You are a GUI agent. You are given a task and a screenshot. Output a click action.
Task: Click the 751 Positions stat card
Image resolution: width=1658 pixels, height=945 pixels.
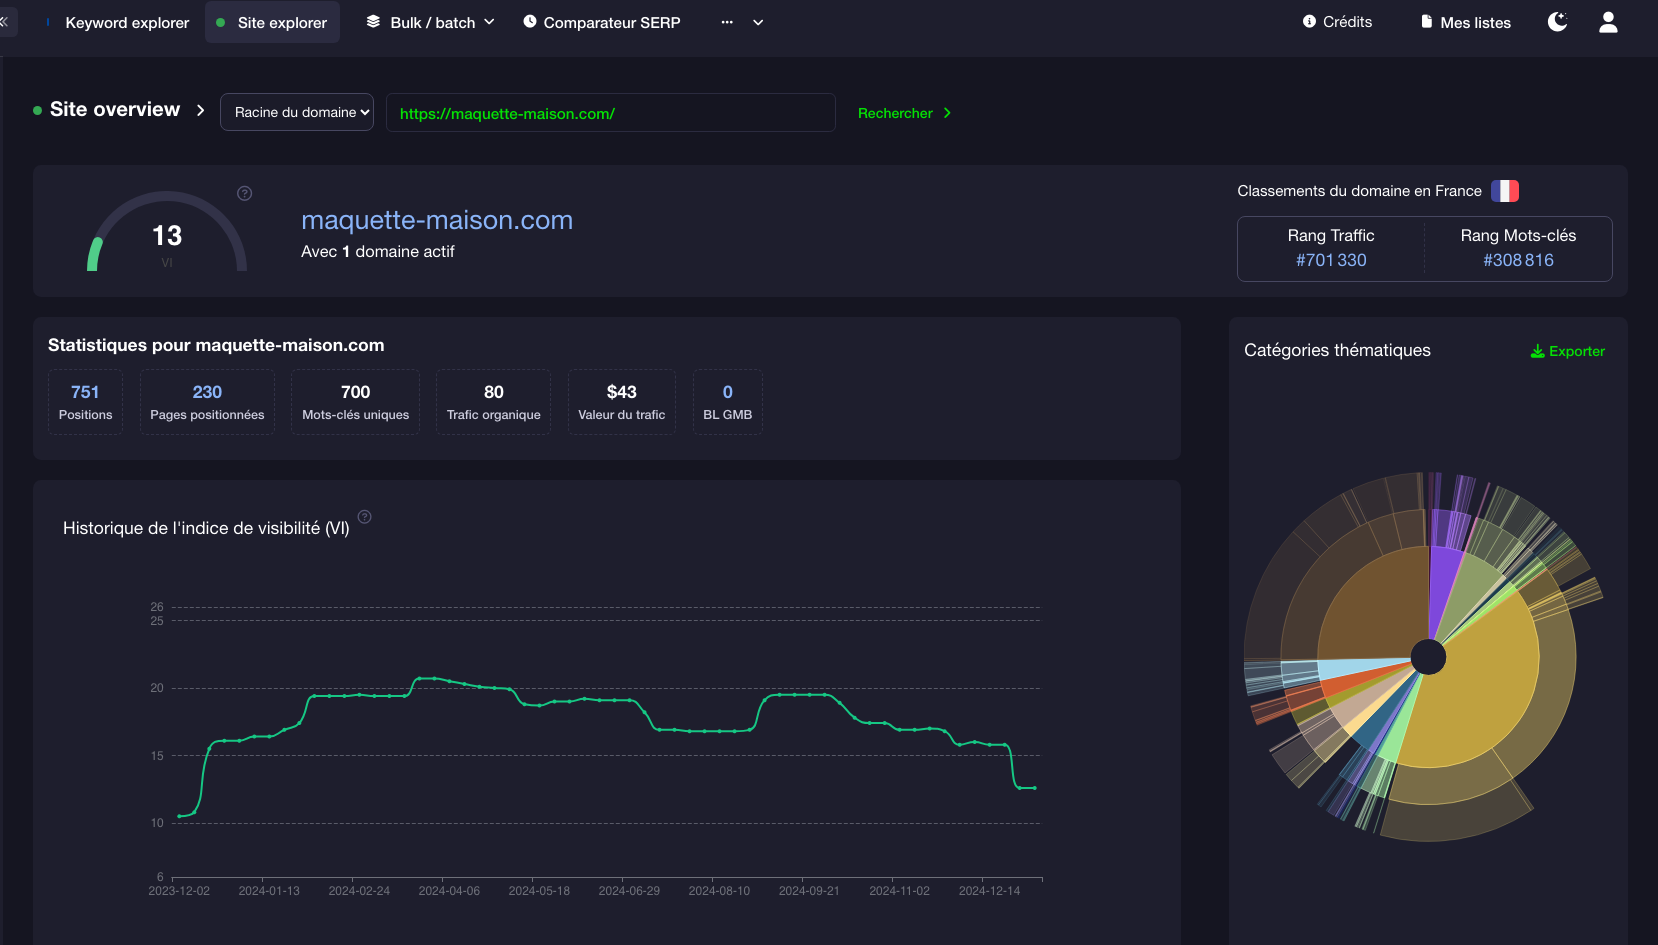85,402
